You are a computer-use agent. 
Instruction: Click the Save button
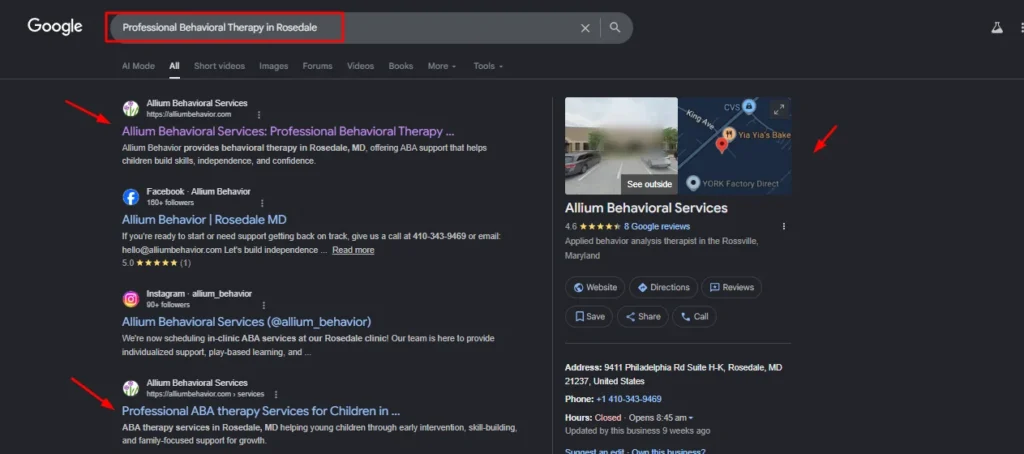[x=589, y=317]
